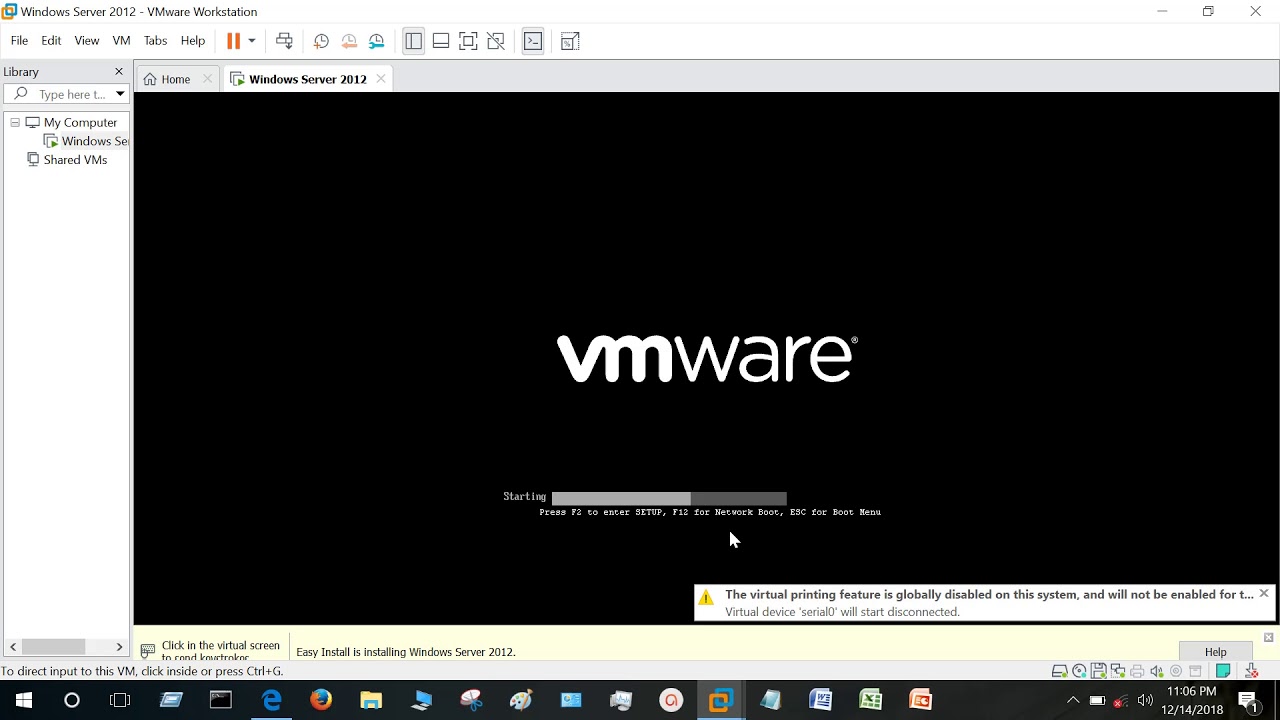Image resolution: width=1280 pixels, height=720 pixels.
Task: Click the virtual printing warning message text
Action: pos(989,594)
